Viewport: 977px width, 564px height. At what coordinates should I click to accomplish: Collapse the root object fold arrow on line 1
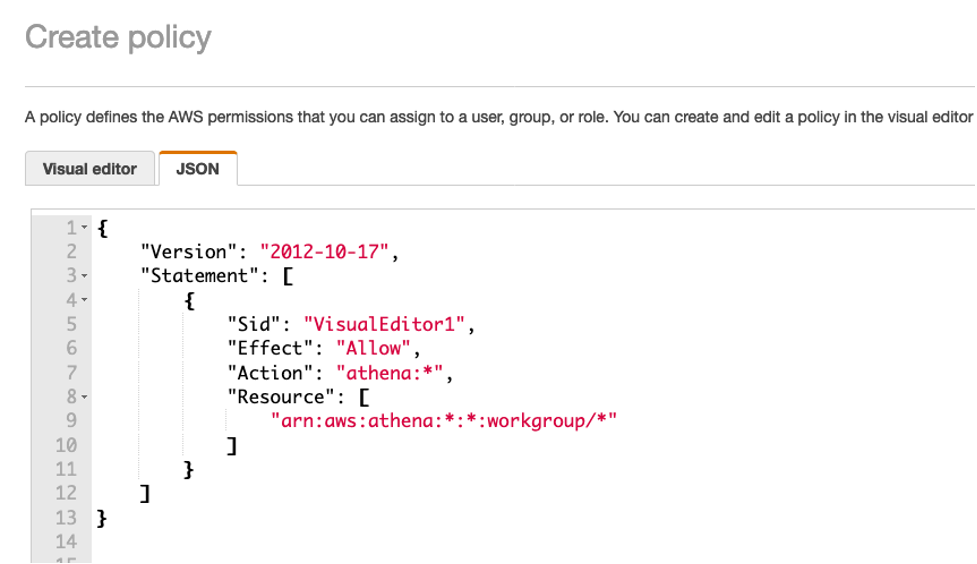click(x=85, y=228)
